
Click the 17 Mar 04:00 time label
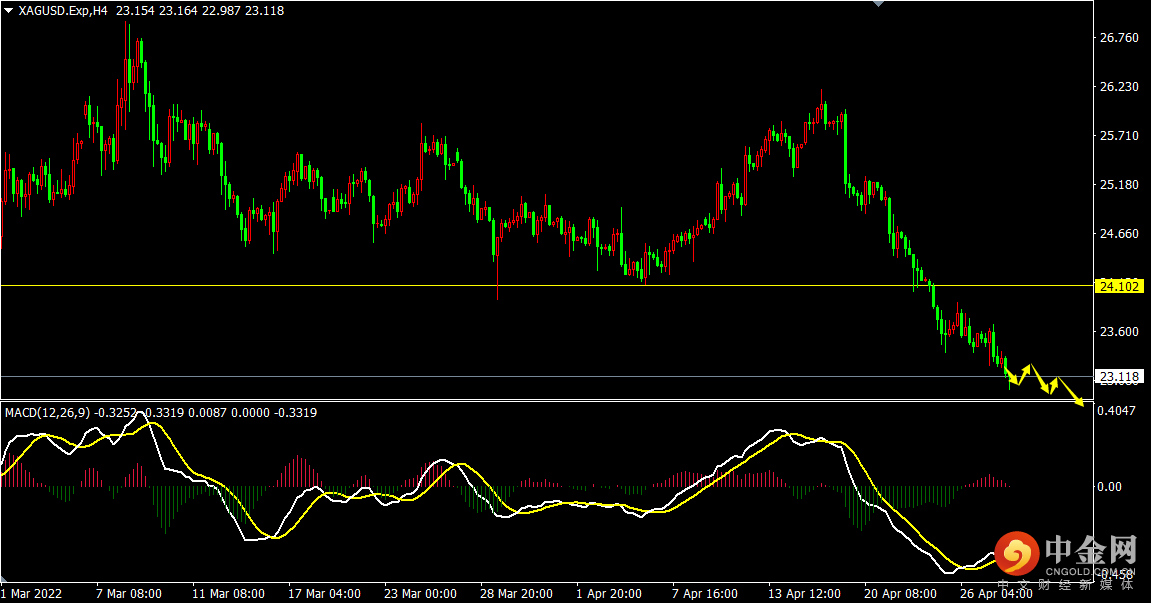[x=324, y=593]
